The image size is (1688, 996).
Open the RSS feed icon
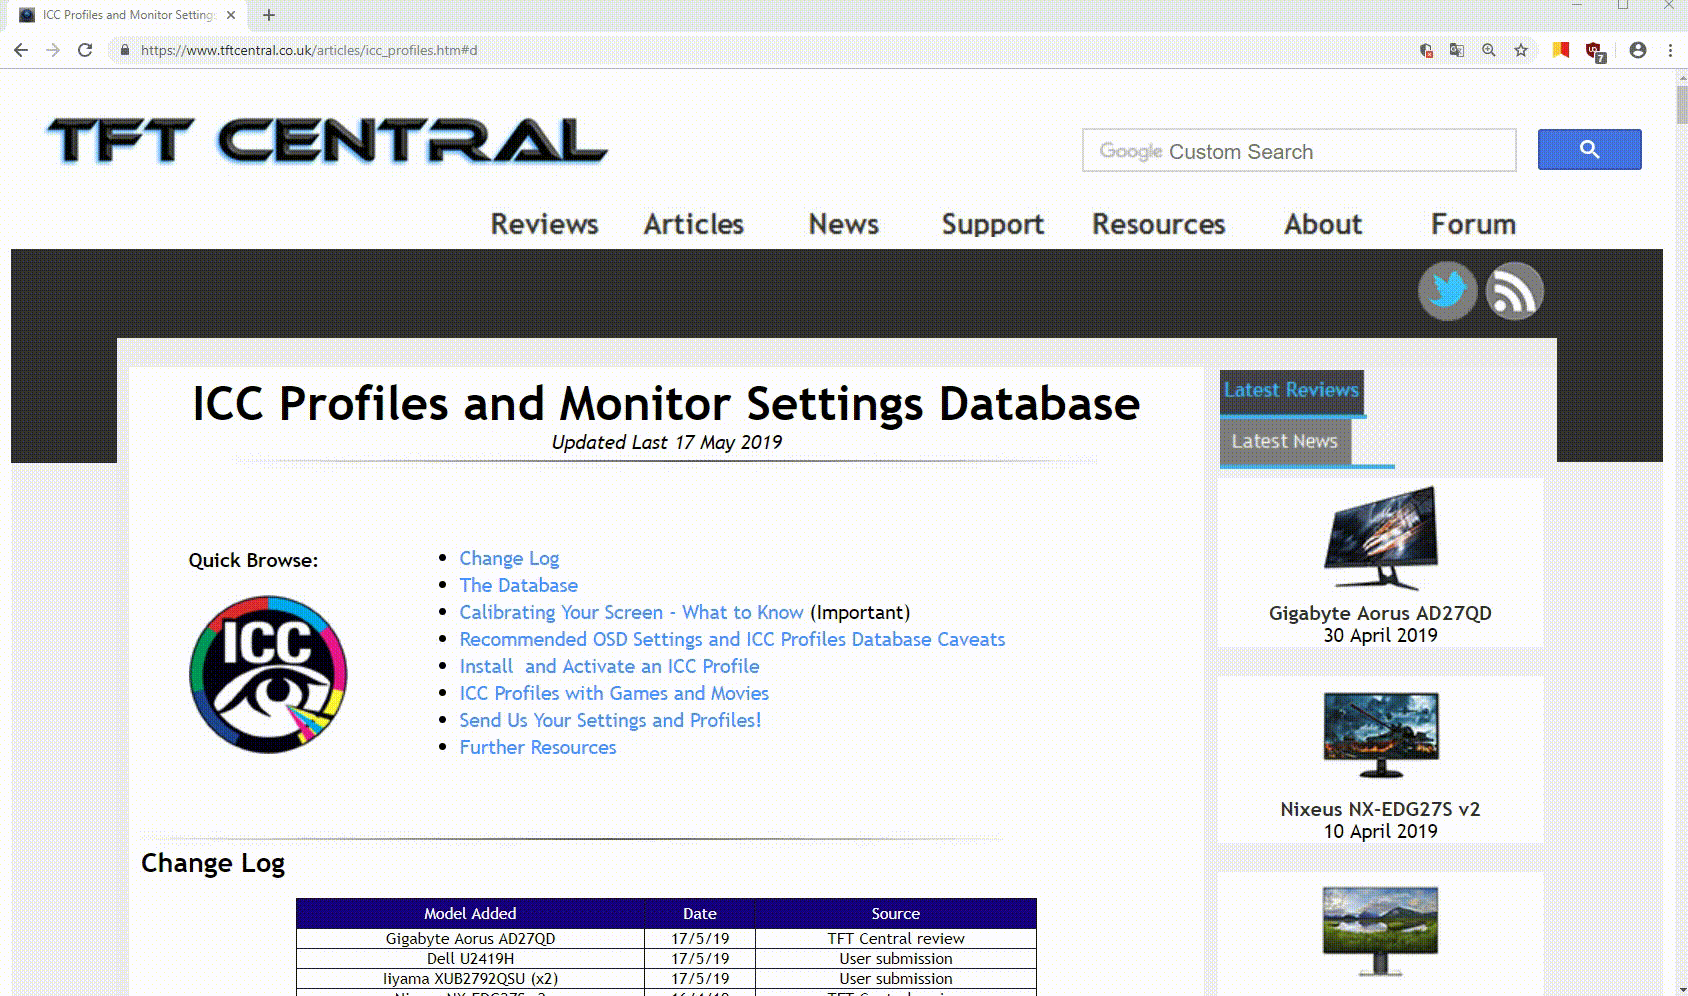click(1514, 291)
